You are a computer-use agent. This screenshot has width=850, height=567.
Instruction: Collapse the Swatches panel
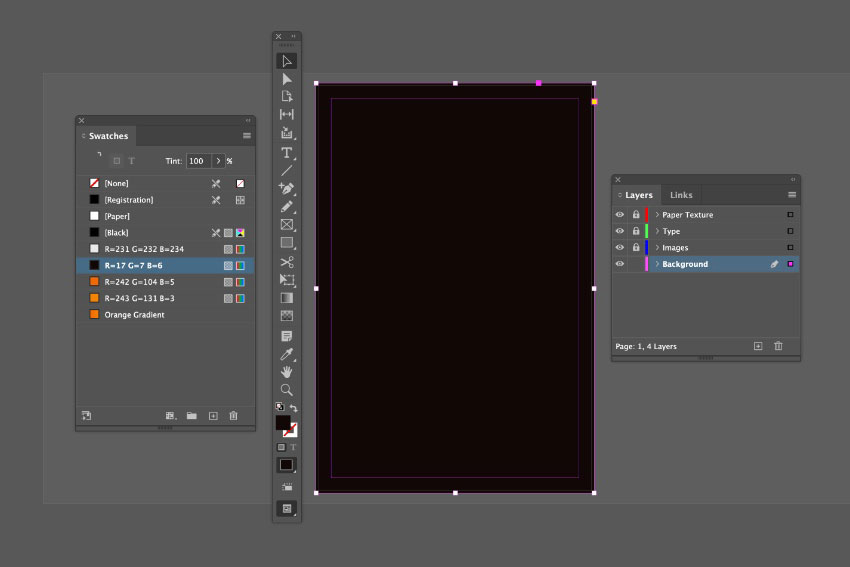tap(248, 120)
